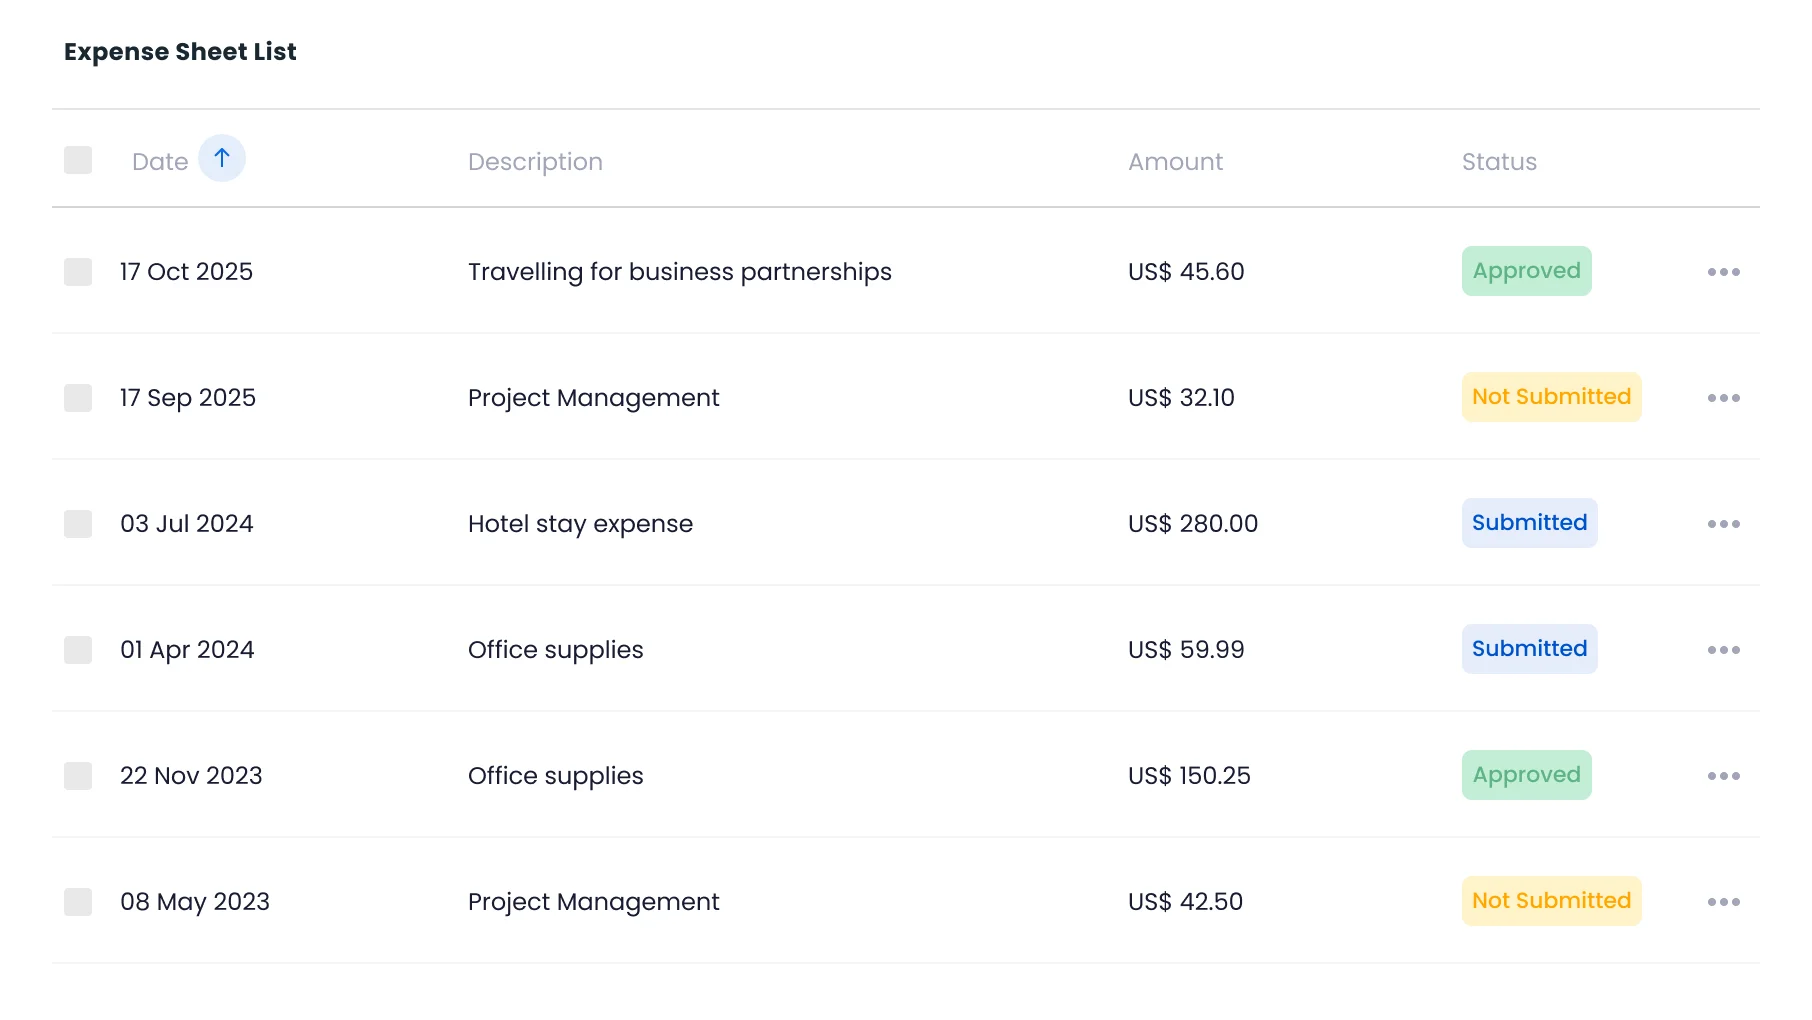Click the amount US$ 59.99
This screenshot has width=1812, height=1020.
point(1186,650)
